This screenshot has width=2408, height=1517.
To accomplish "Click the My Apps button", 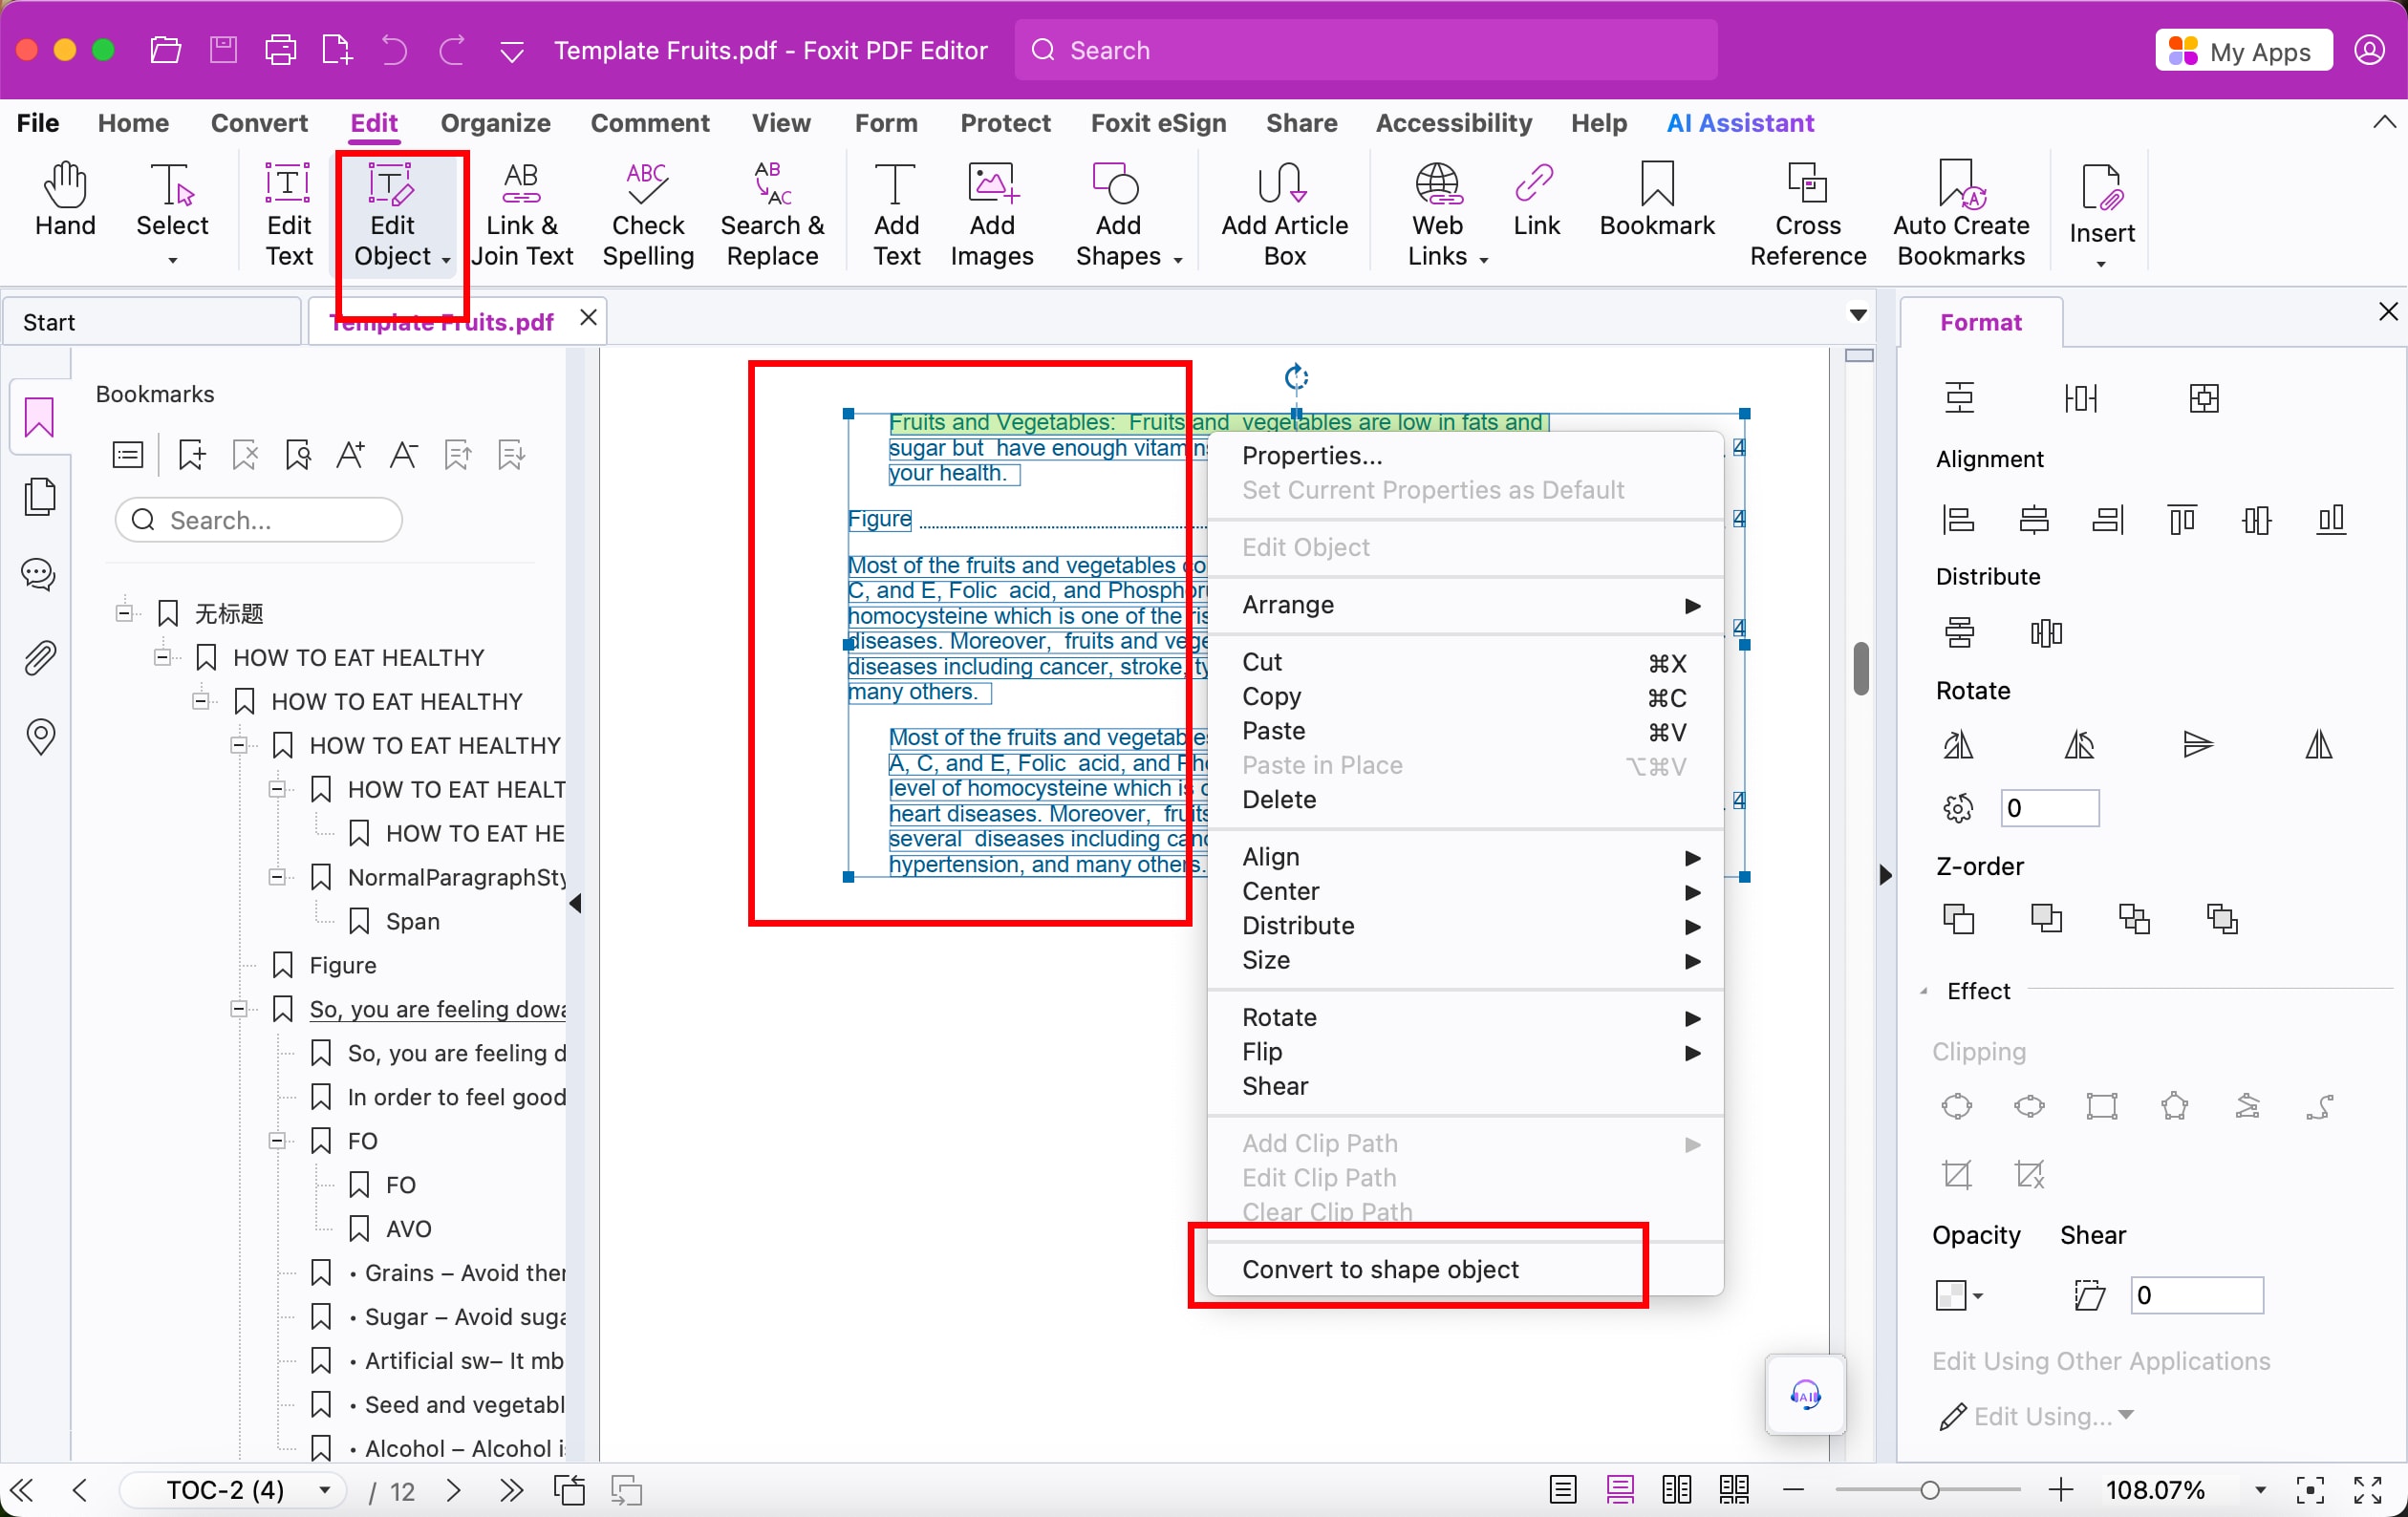I will [x=2244, y=50].
